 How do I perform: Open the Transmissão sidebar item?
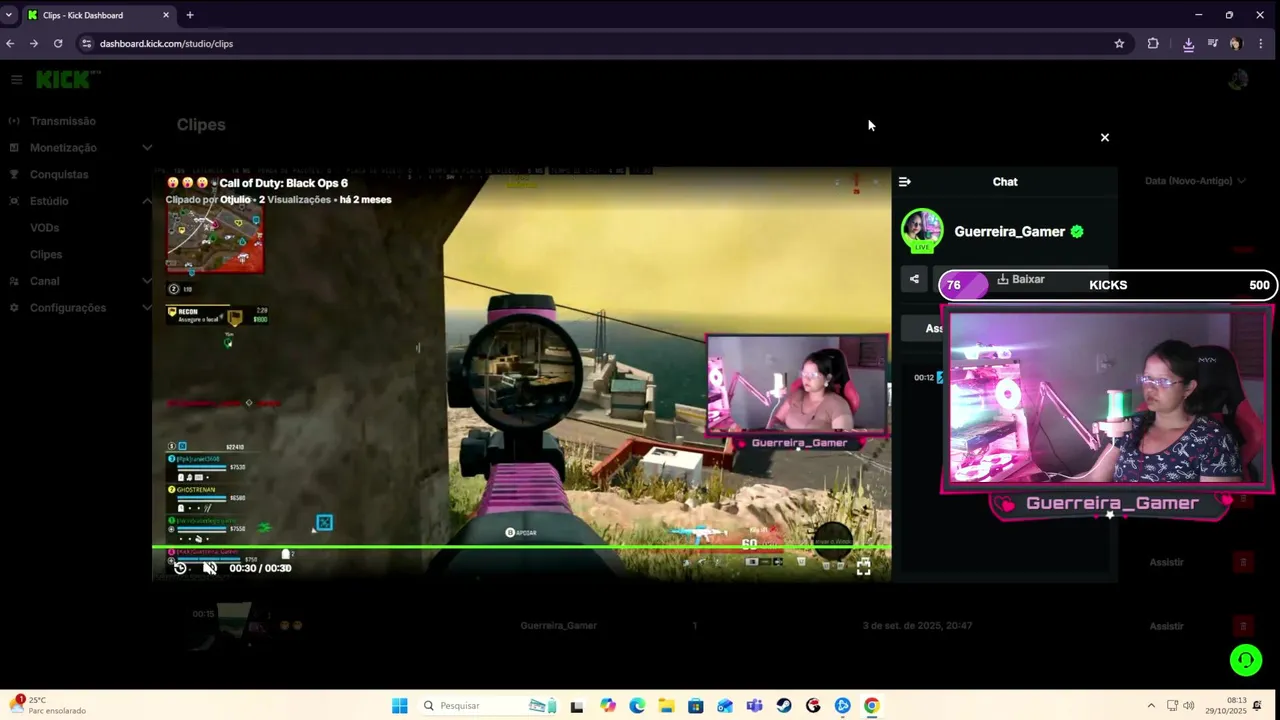coord(63,121)
